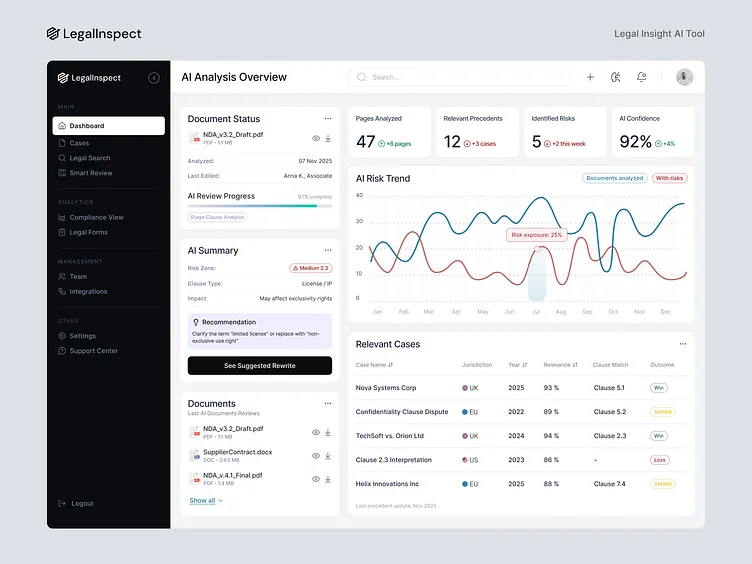
Task: Focus the Search input field
Action: click(460, 77)
